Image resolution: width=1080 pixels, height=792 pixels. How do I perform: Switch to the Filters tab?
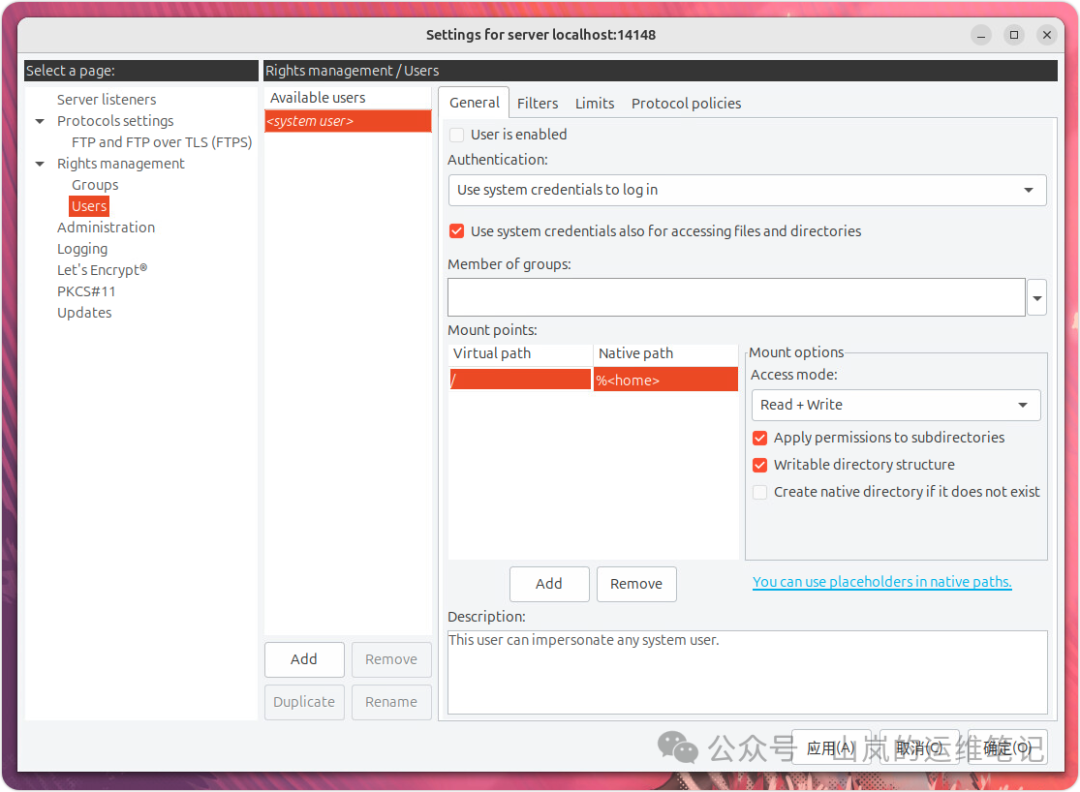click(x=537, y=102)
